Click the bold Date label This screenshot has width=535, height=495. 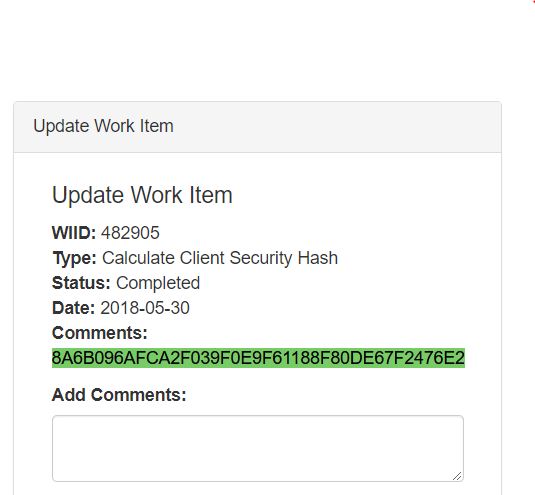pos(73,308)
